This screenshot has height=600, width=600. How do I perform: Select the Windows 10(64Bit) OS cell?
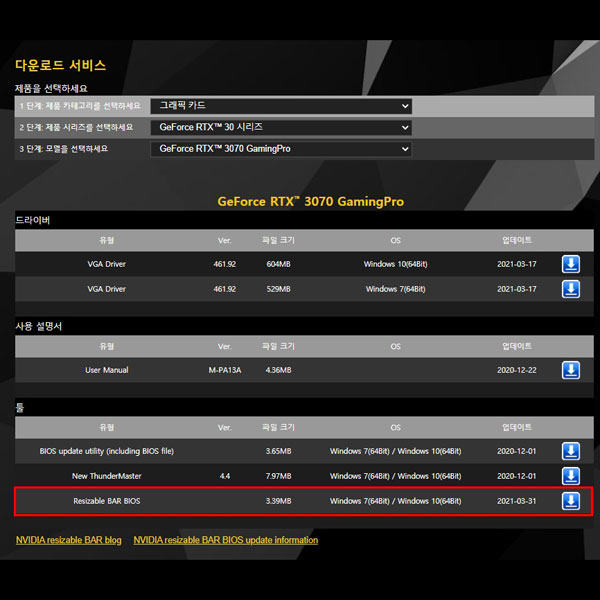pos(396,264)
